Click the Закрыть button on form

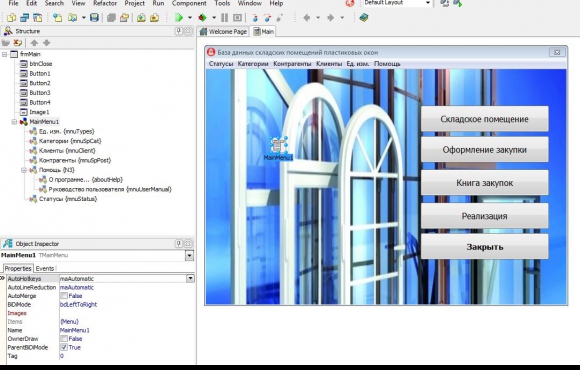(x=485, y=246)
